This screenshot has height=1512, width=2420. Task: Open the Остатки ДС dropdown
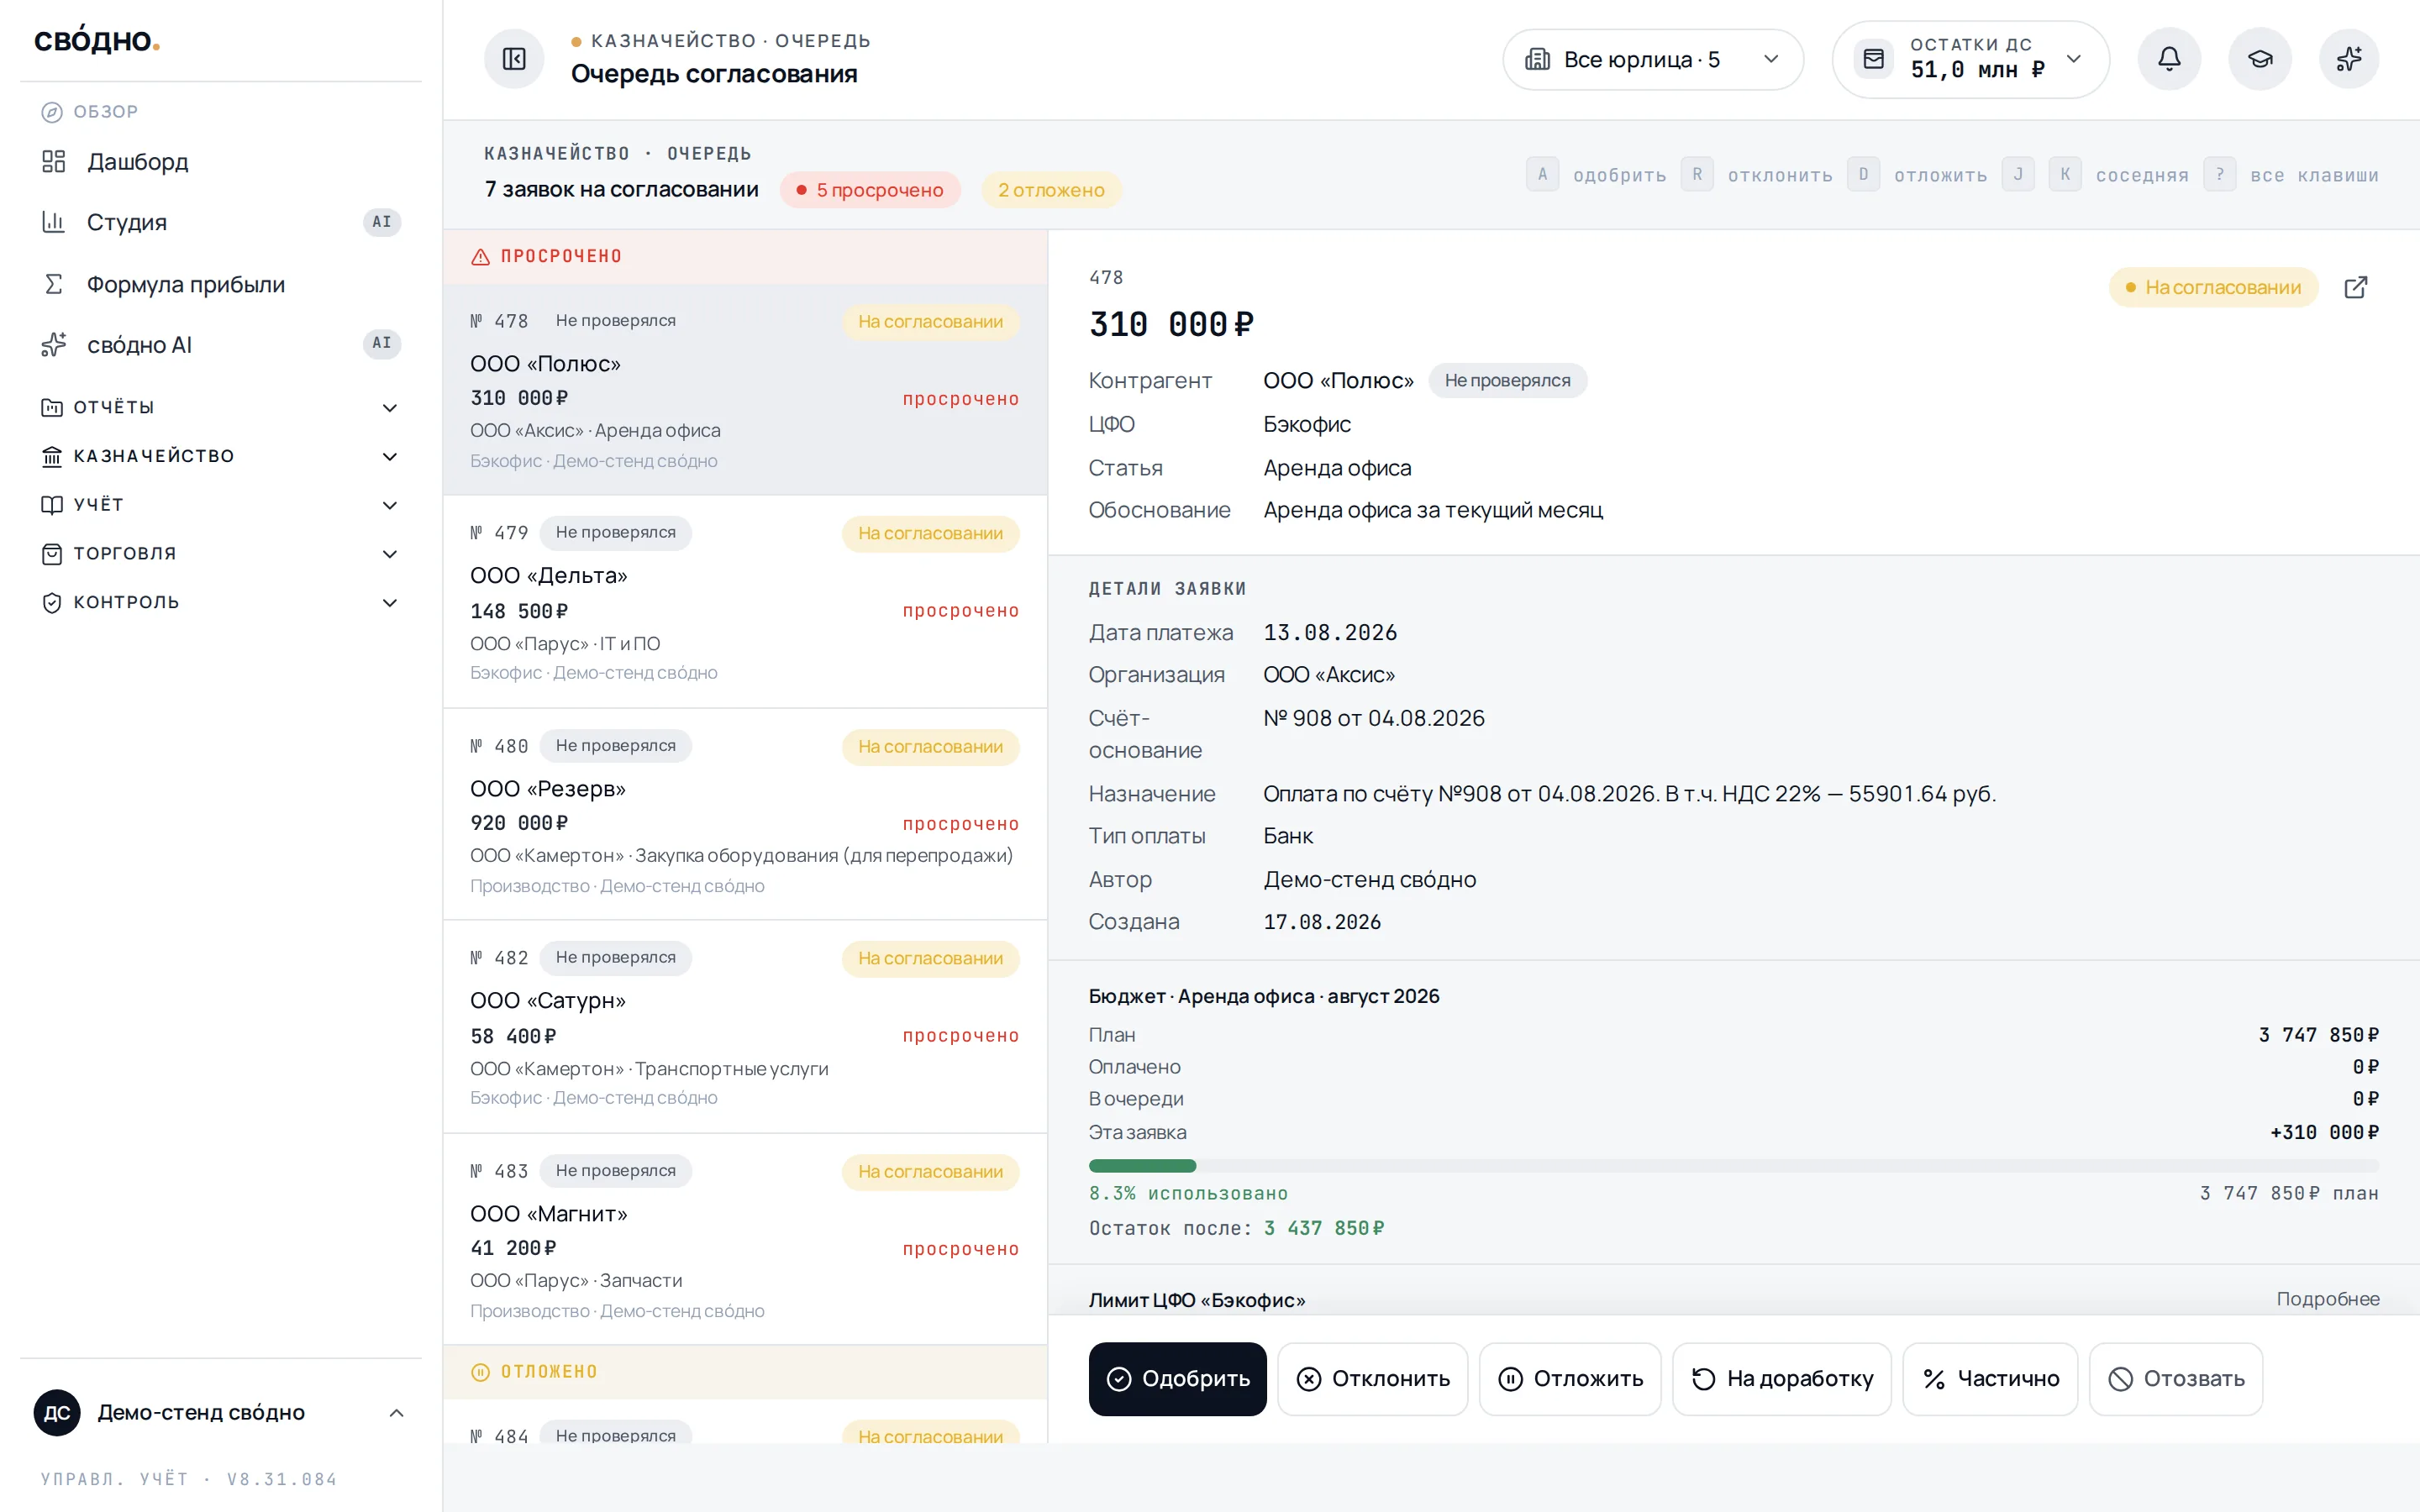pos(1970,59)
